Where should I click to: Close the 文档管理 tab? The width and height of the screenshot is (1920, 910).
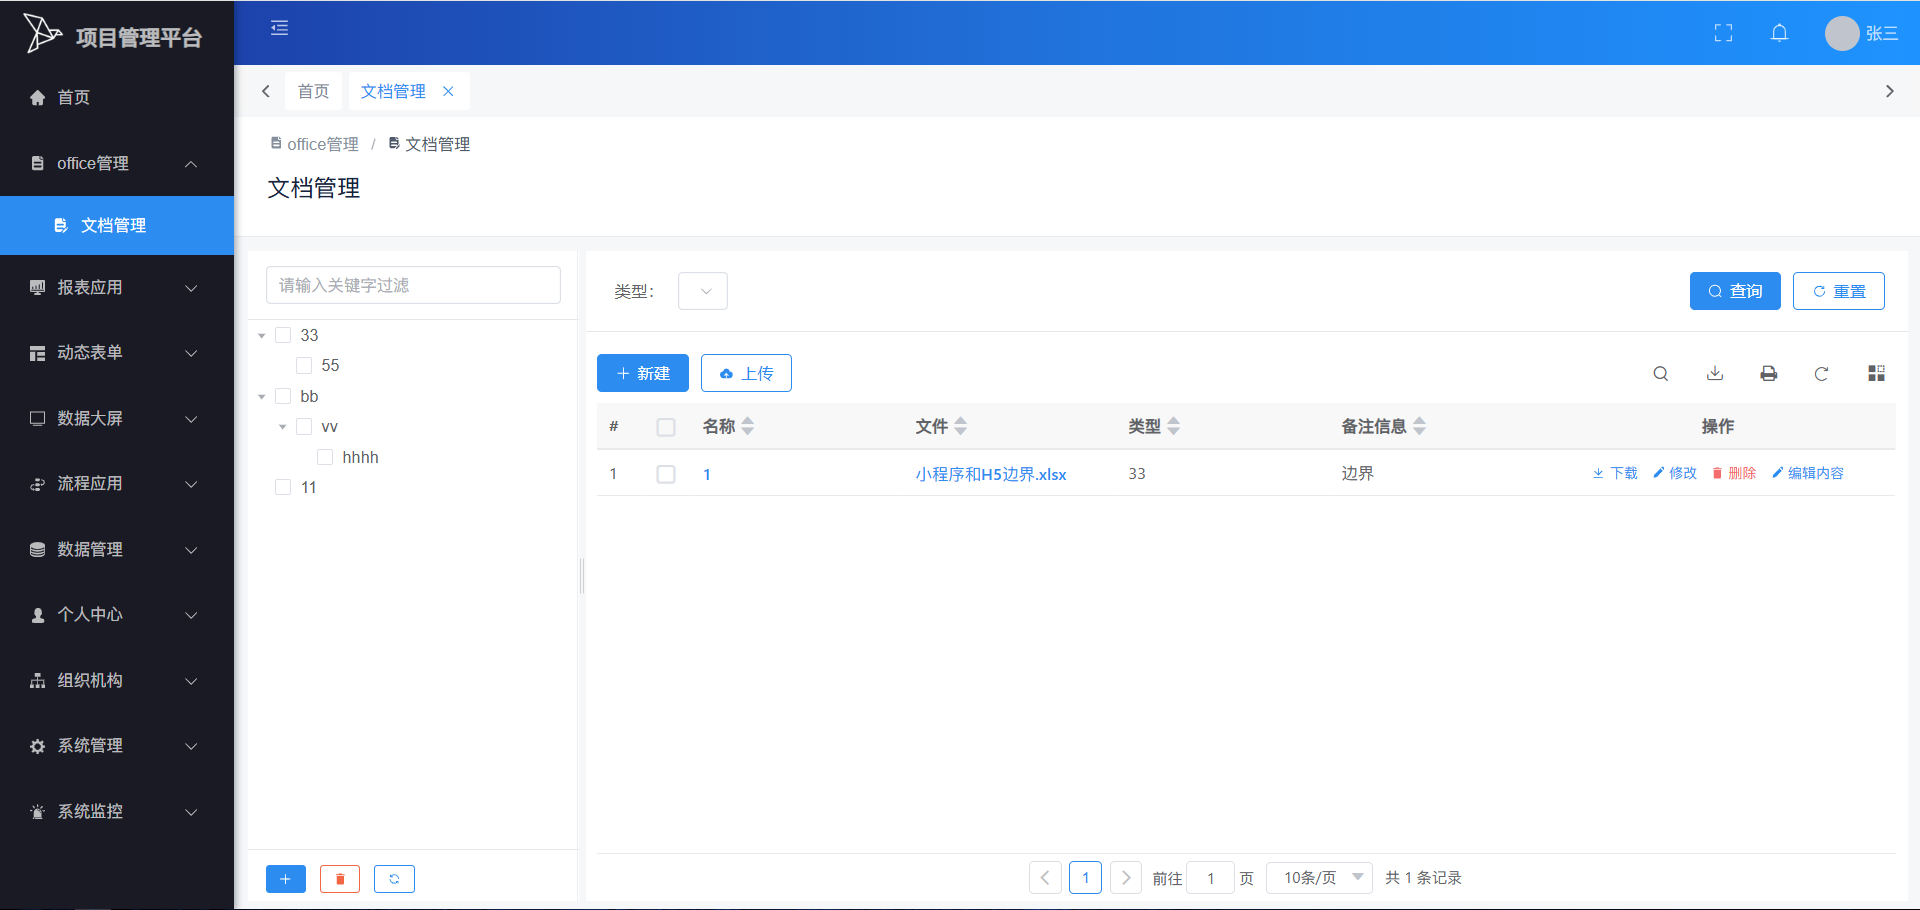[x=448, y=91]
